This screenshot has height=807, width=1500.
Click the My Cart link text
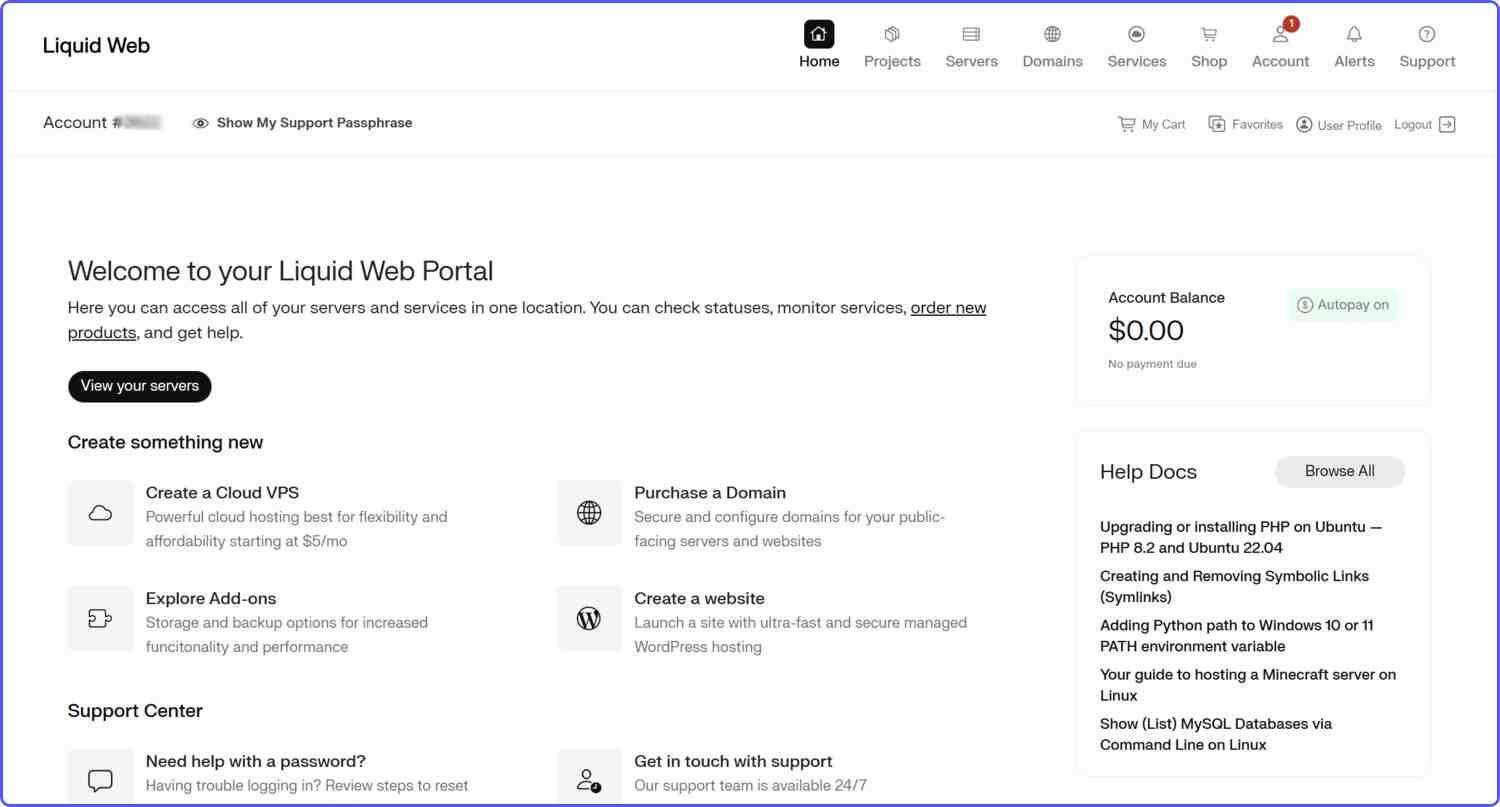click(x=1163, y=124)
